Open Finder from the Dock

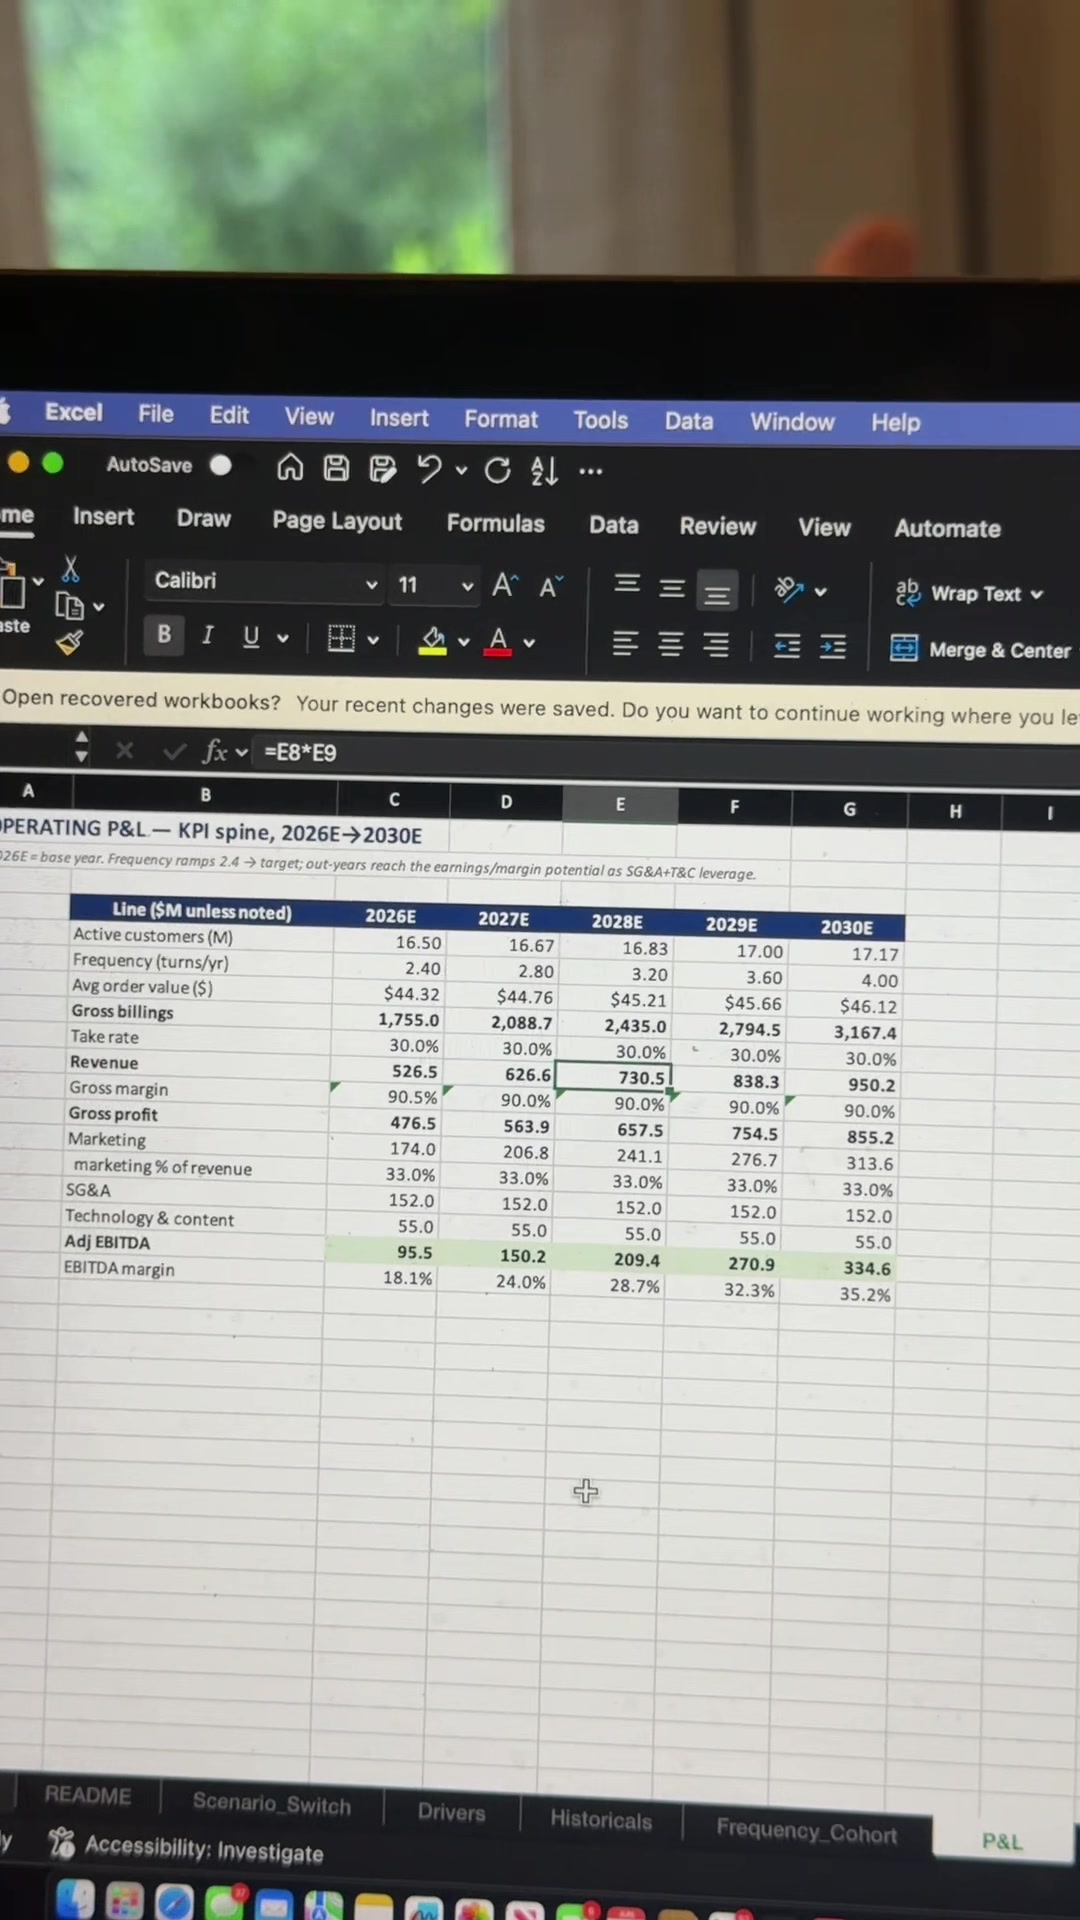tap(75, 1900)
